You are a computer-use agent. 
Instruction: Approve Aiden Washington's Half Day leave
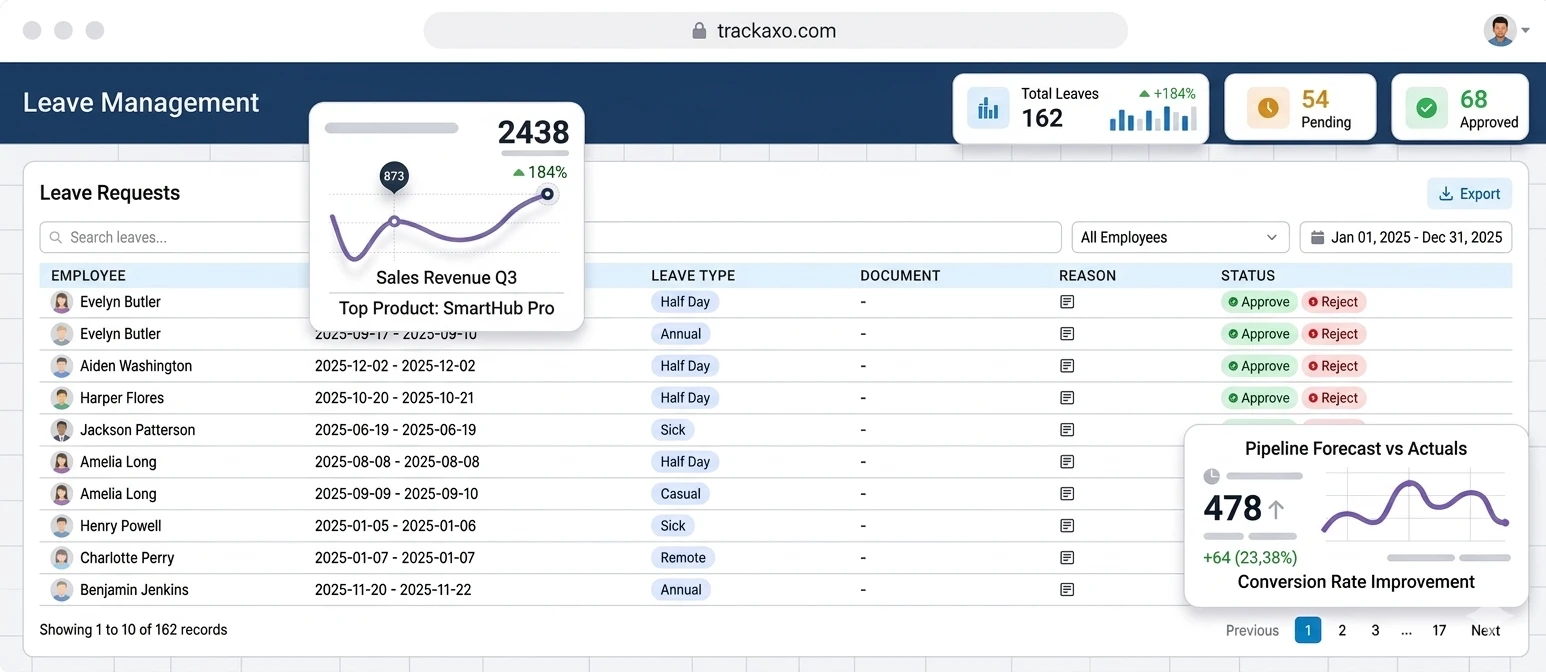click(x=1258, y=365)
